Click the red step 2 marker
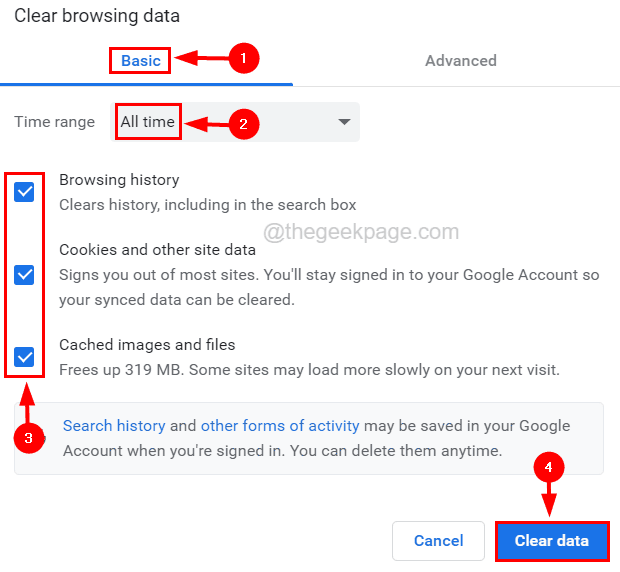 click(x=244, y=123)
